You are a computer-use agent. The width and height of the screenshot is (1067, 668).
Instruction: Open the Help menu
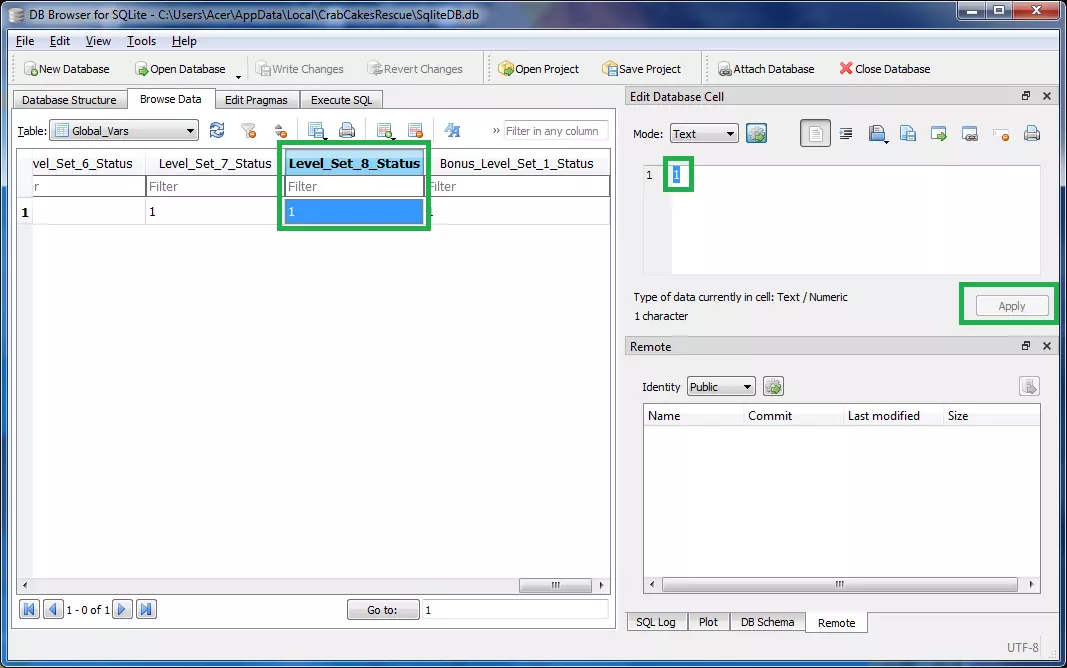184,41
